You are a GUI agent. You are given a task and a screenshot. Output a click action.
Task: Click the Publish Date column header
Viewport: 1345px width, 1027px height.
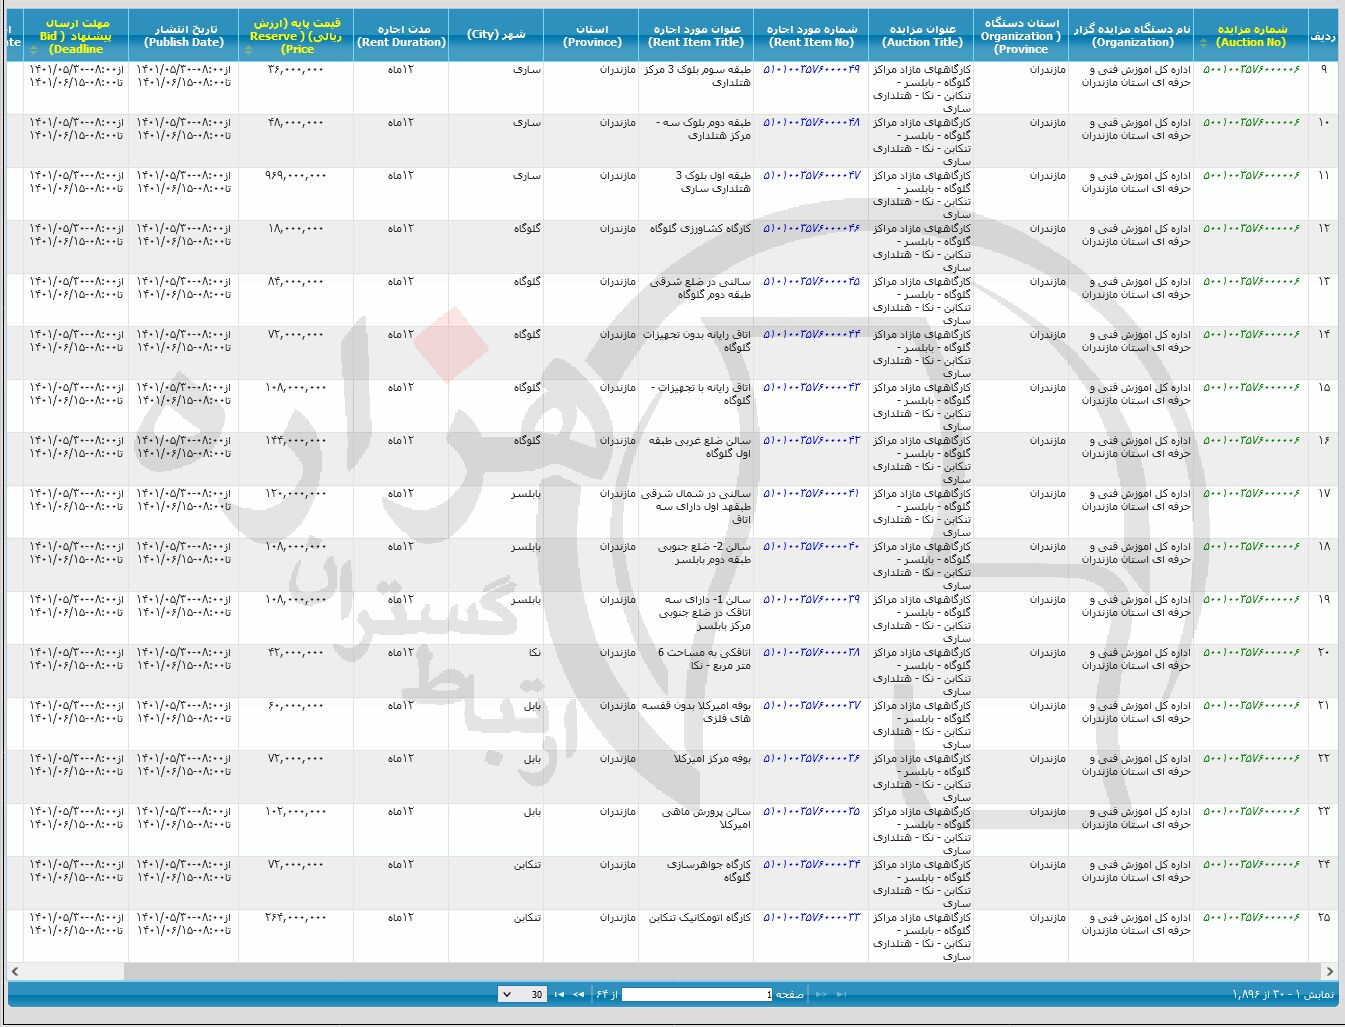click(x=184, y=36)
